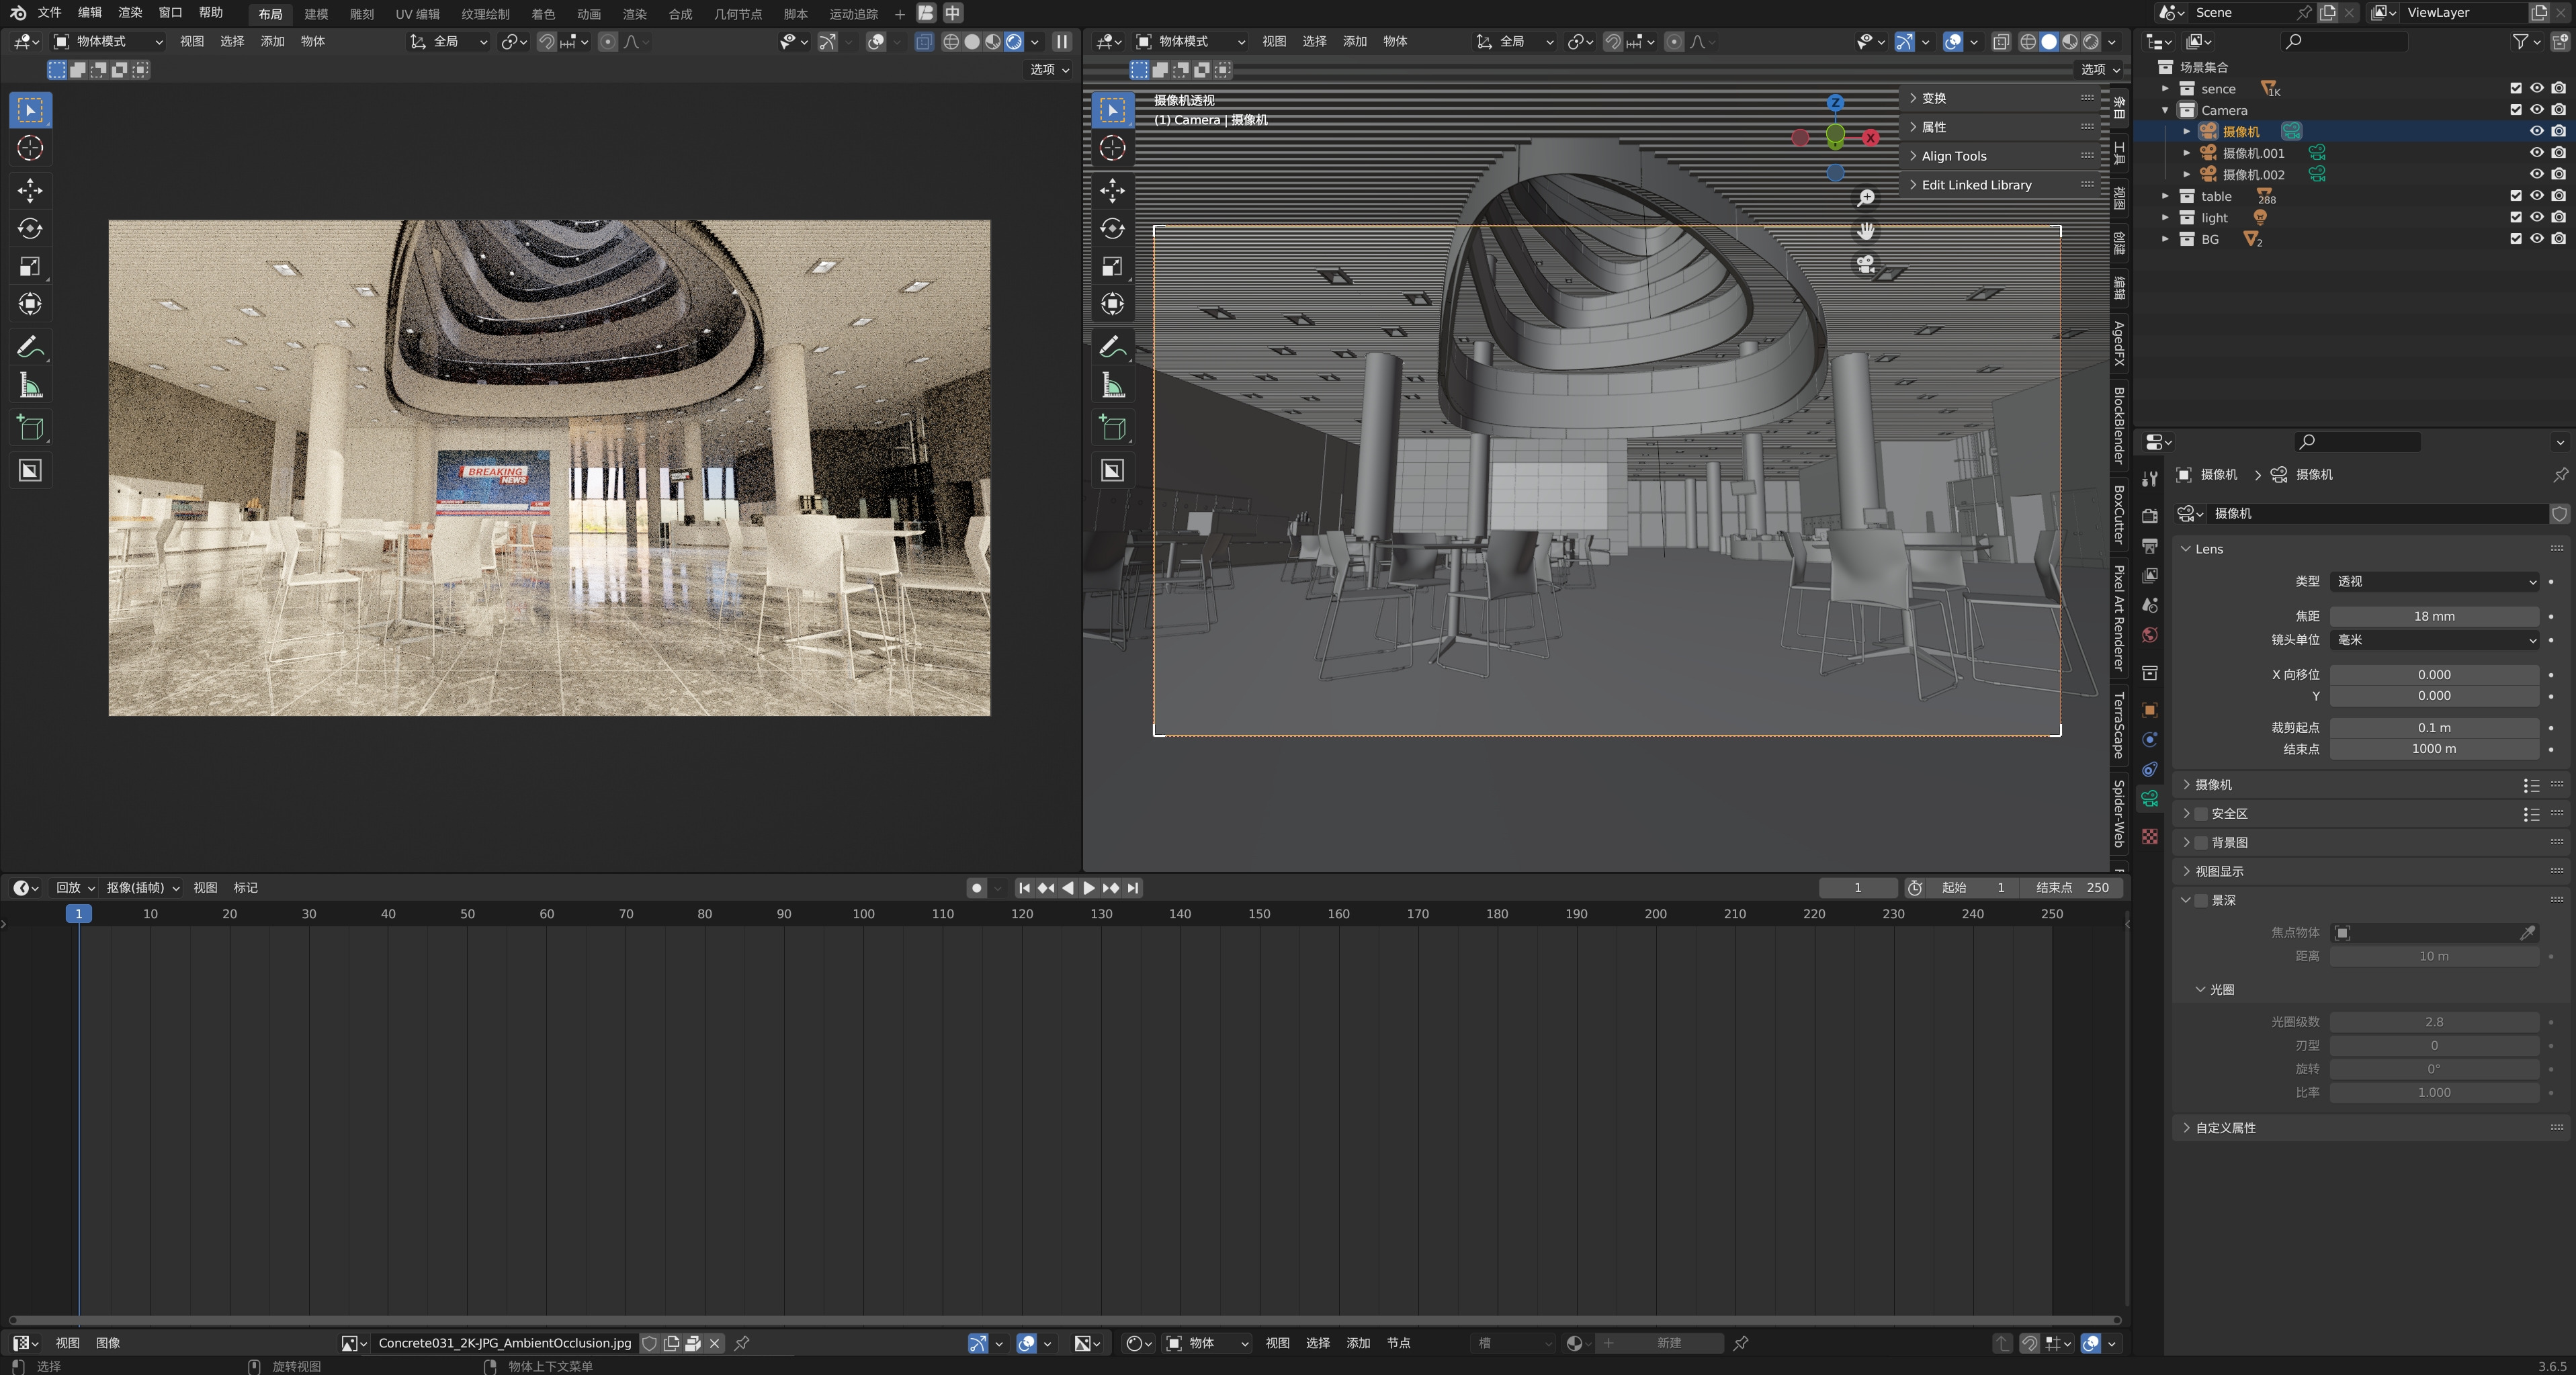2576x1375 pixels.
Task: Switch right viewport to wireframe shading
Action: [2027, 42]
